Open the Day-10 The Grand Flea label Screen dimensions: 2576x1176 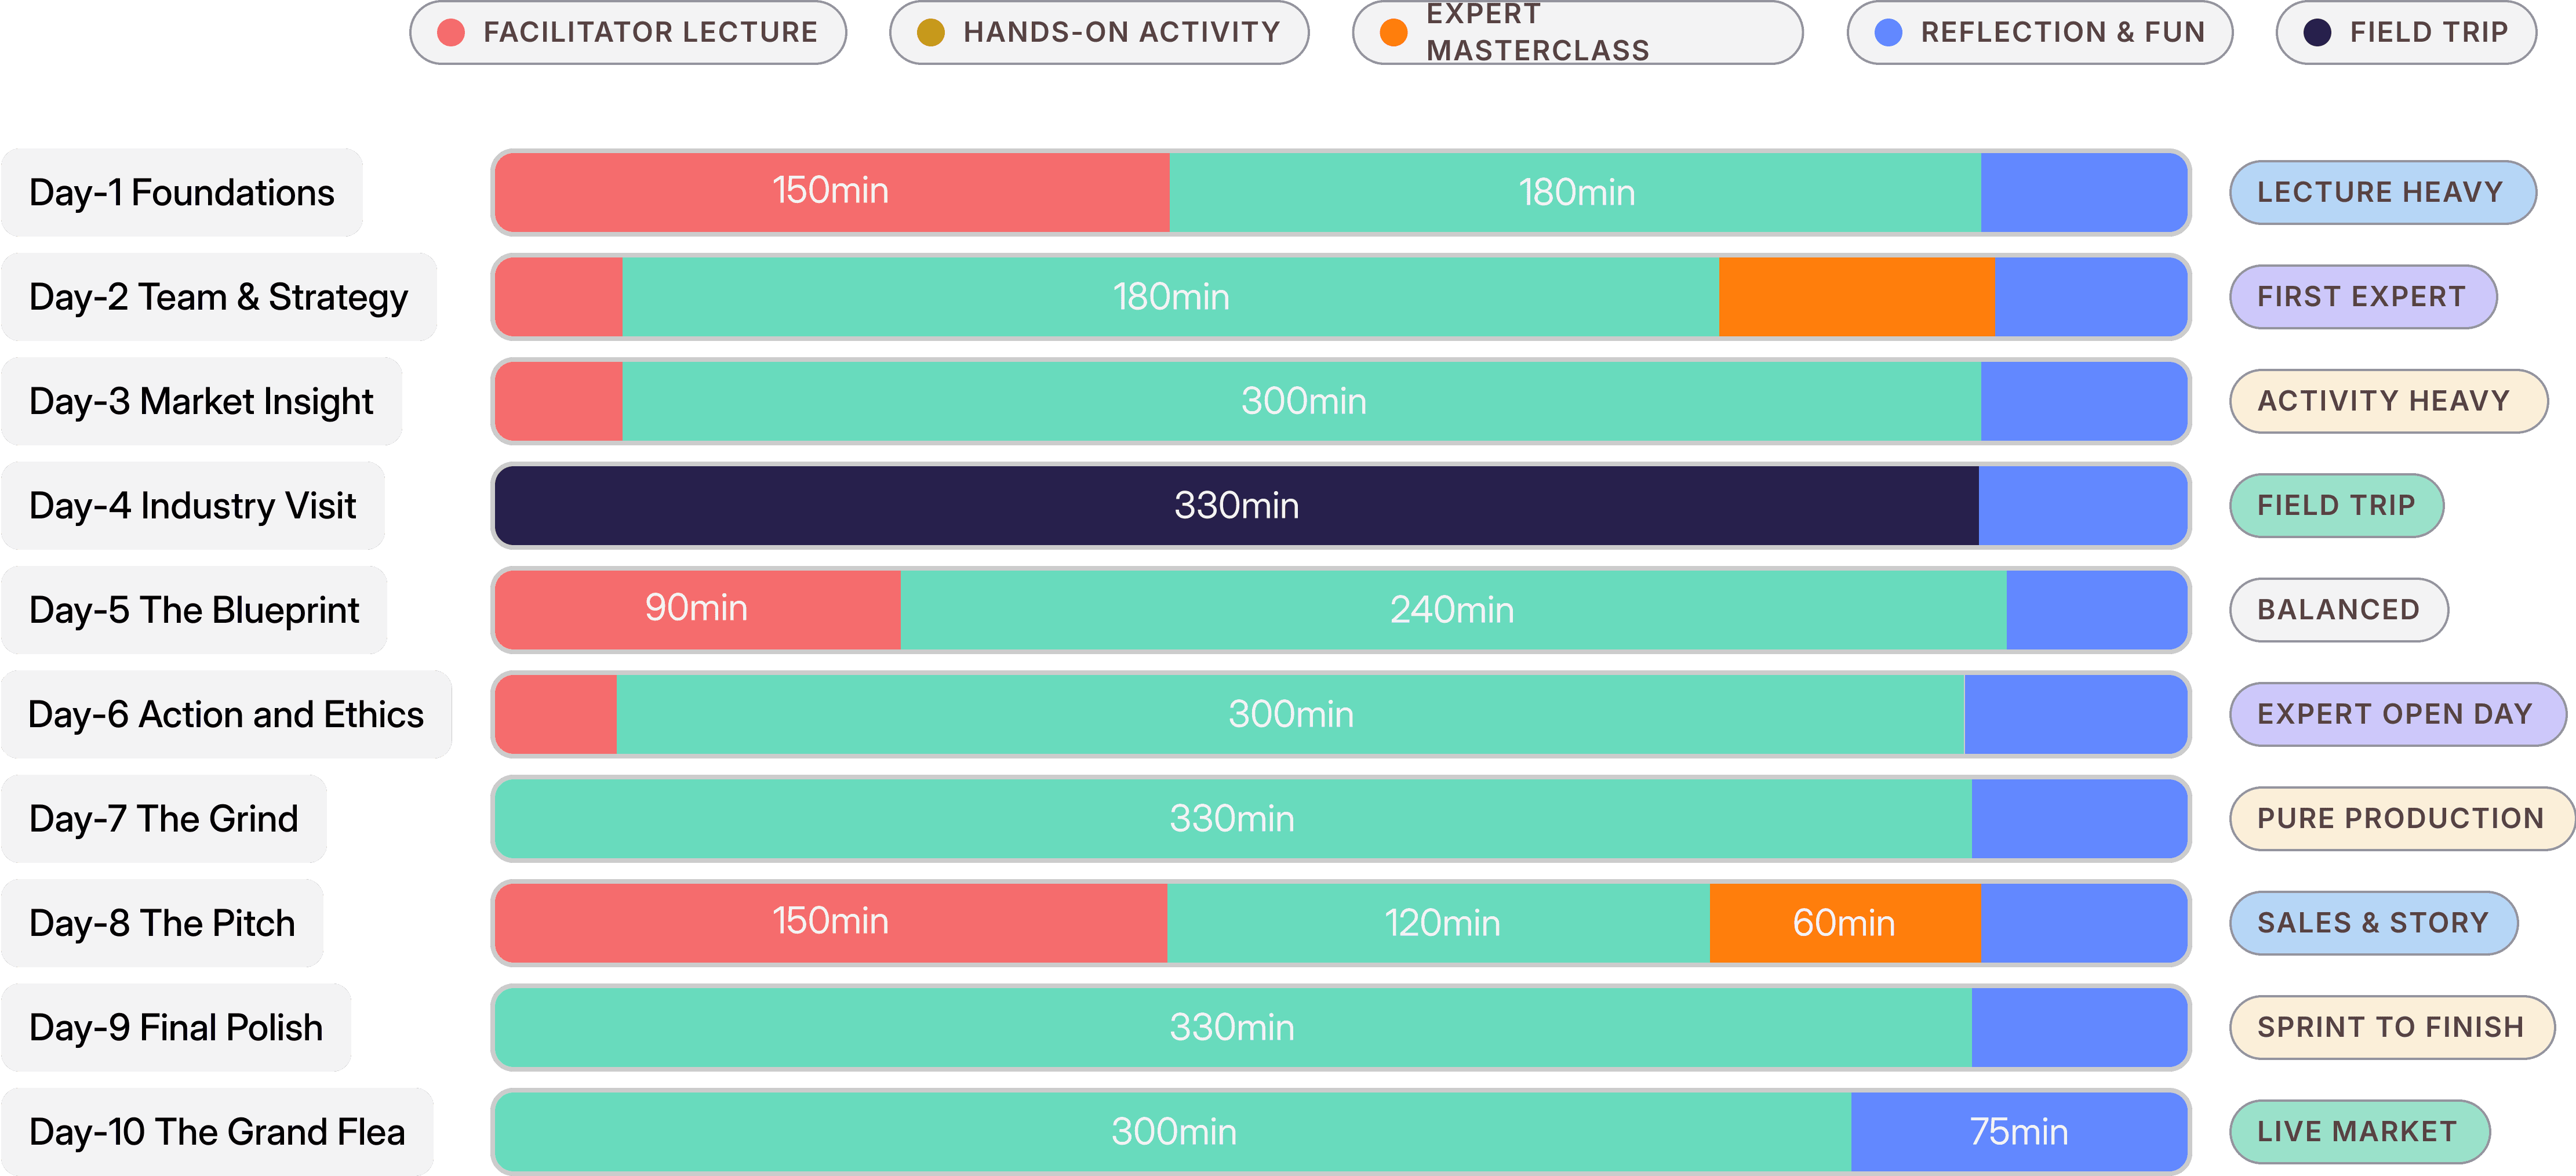pos(217,1132)
